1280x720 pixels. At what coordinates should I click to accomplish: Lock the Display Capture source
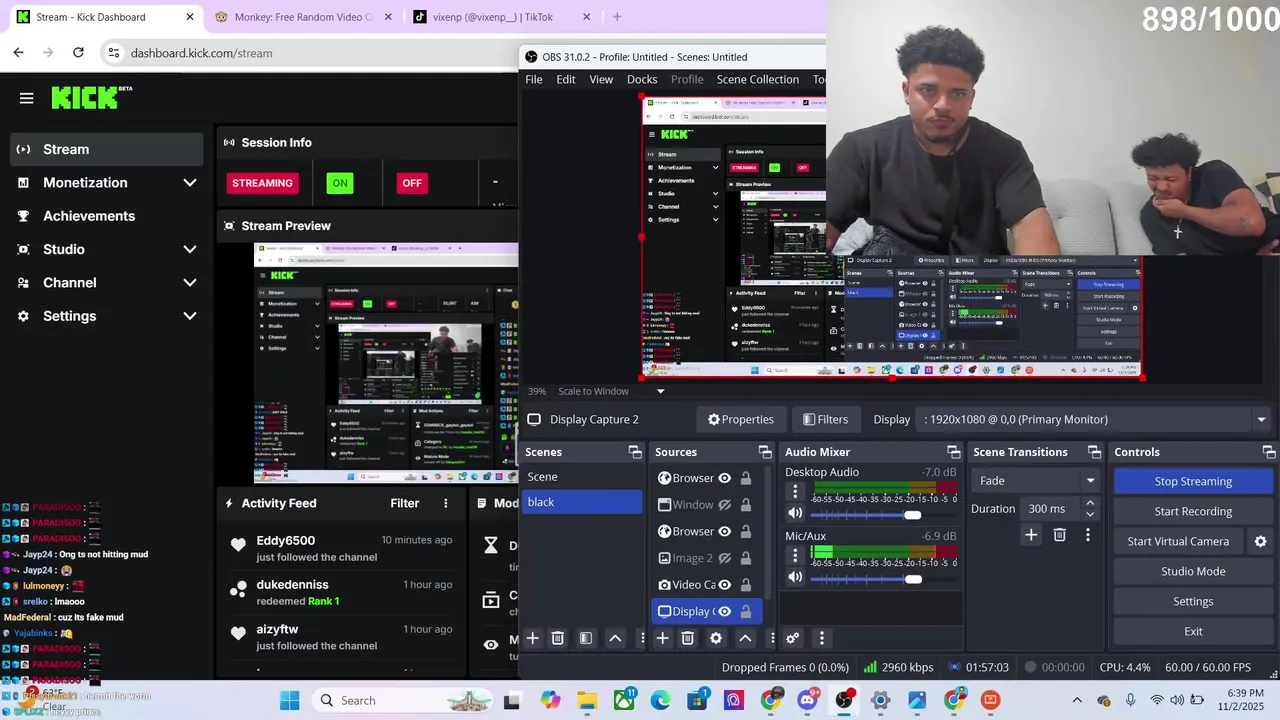tap(746, 611)
